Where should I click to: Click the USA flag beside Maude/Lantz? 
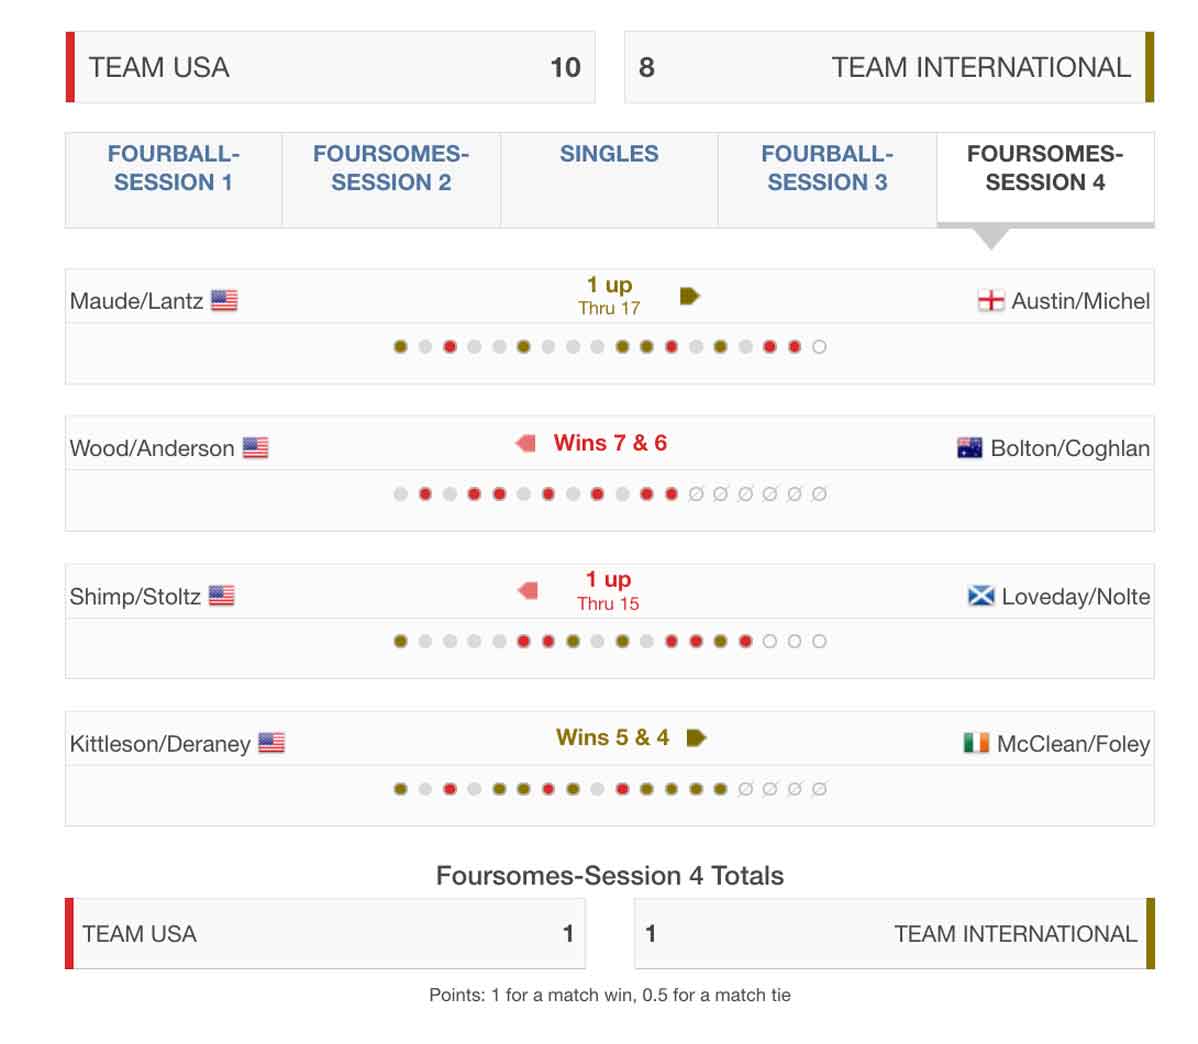tap(224, 300)
